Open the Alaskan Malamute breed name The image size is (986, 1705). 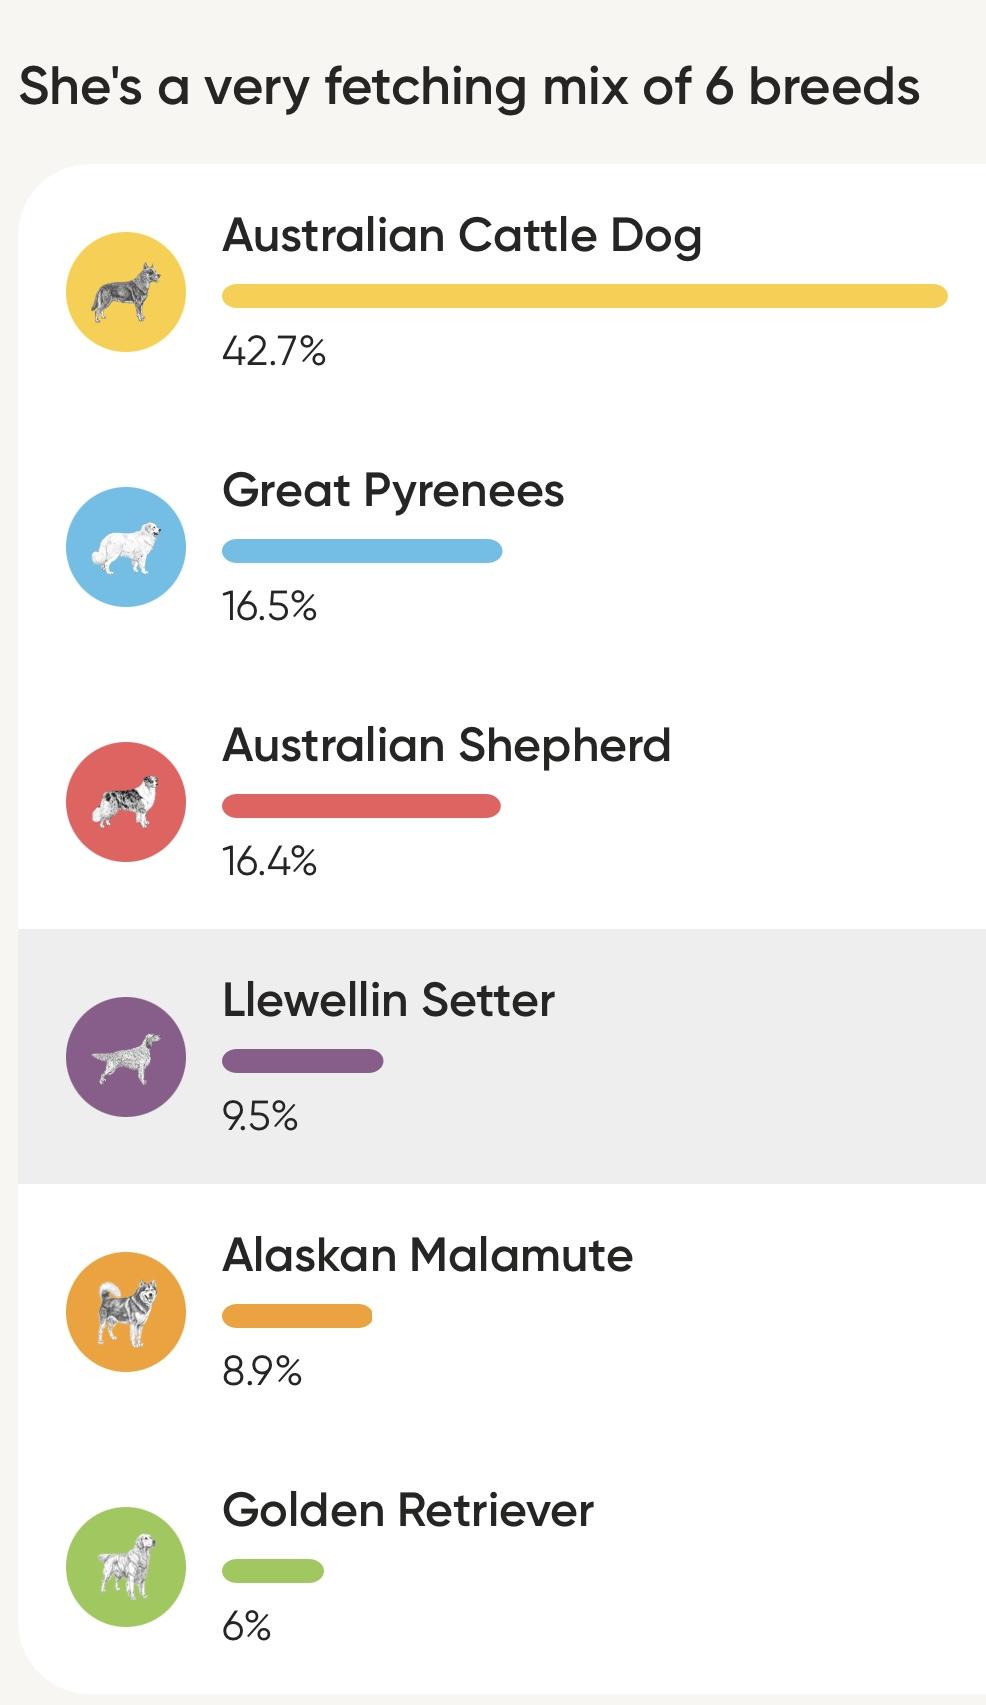(x=427, y=1256)
